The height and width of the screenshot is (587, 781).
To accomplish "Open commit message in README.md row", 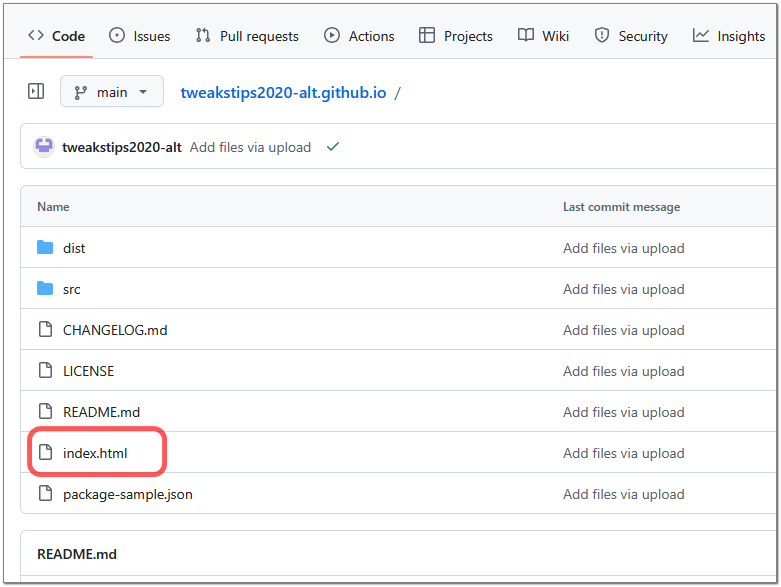I will (x=624, y=412).
